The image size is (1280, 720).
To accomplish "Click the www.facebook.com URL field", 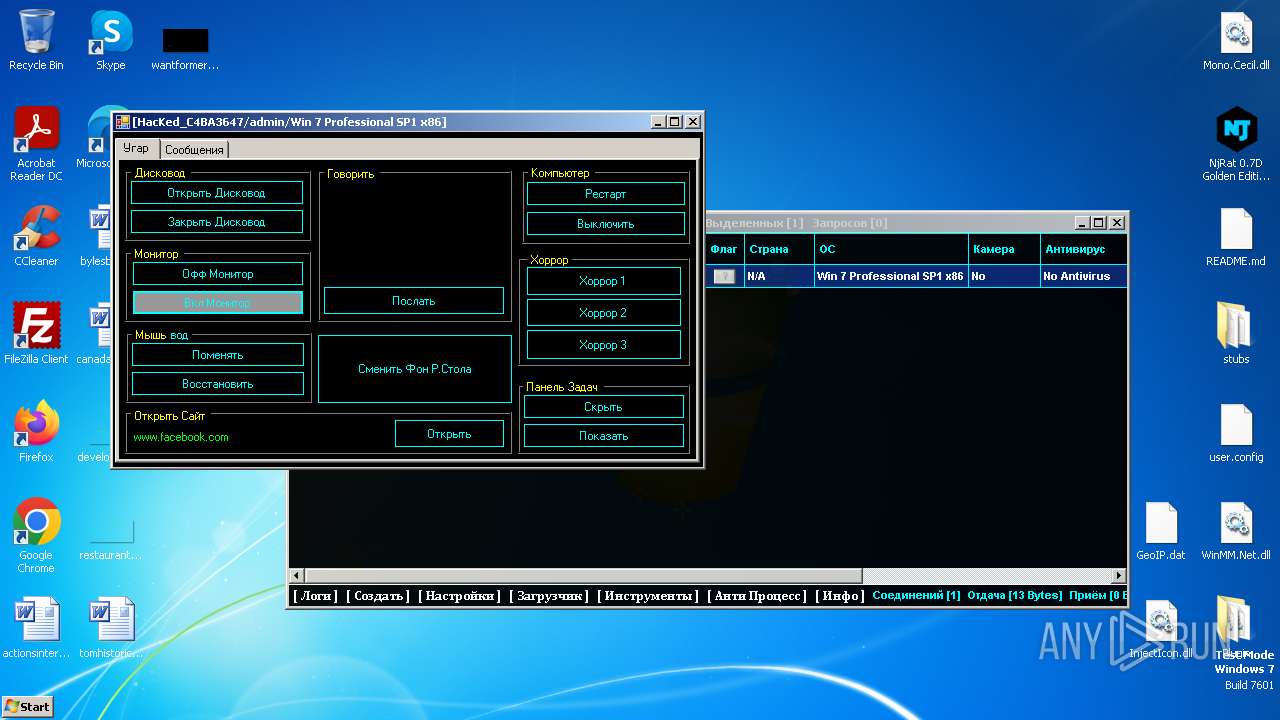I will pyautogui.click(x=258, y=437).
